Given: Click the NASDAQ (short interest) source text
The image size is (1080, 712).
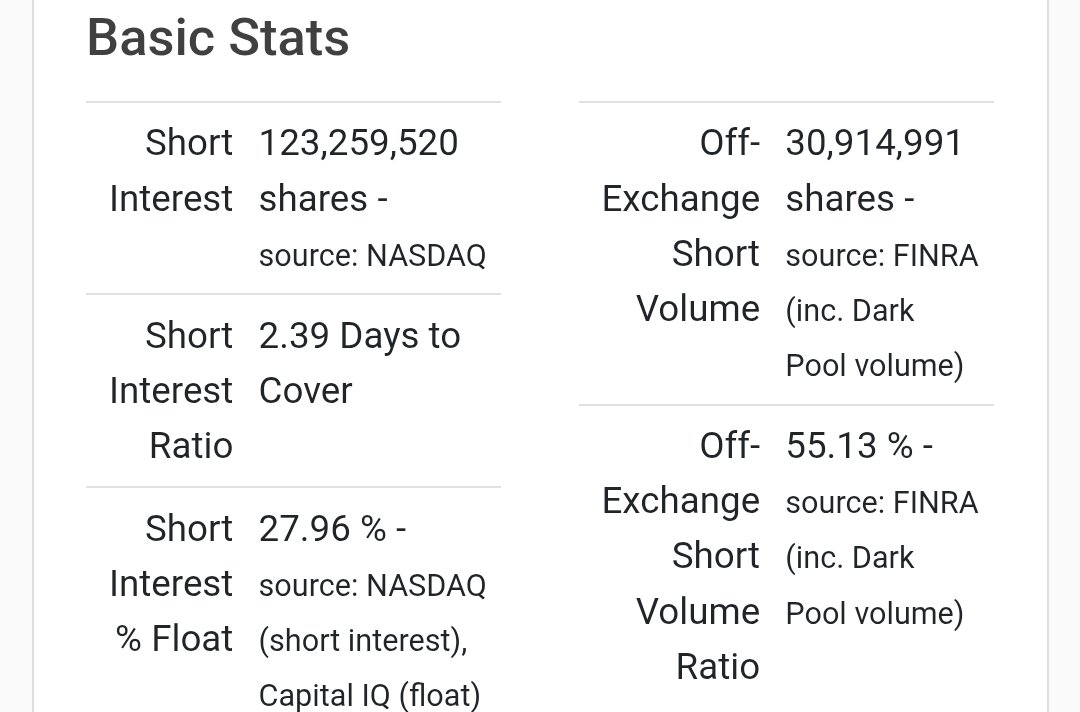Looking at the screenshot, I should 373,613.
